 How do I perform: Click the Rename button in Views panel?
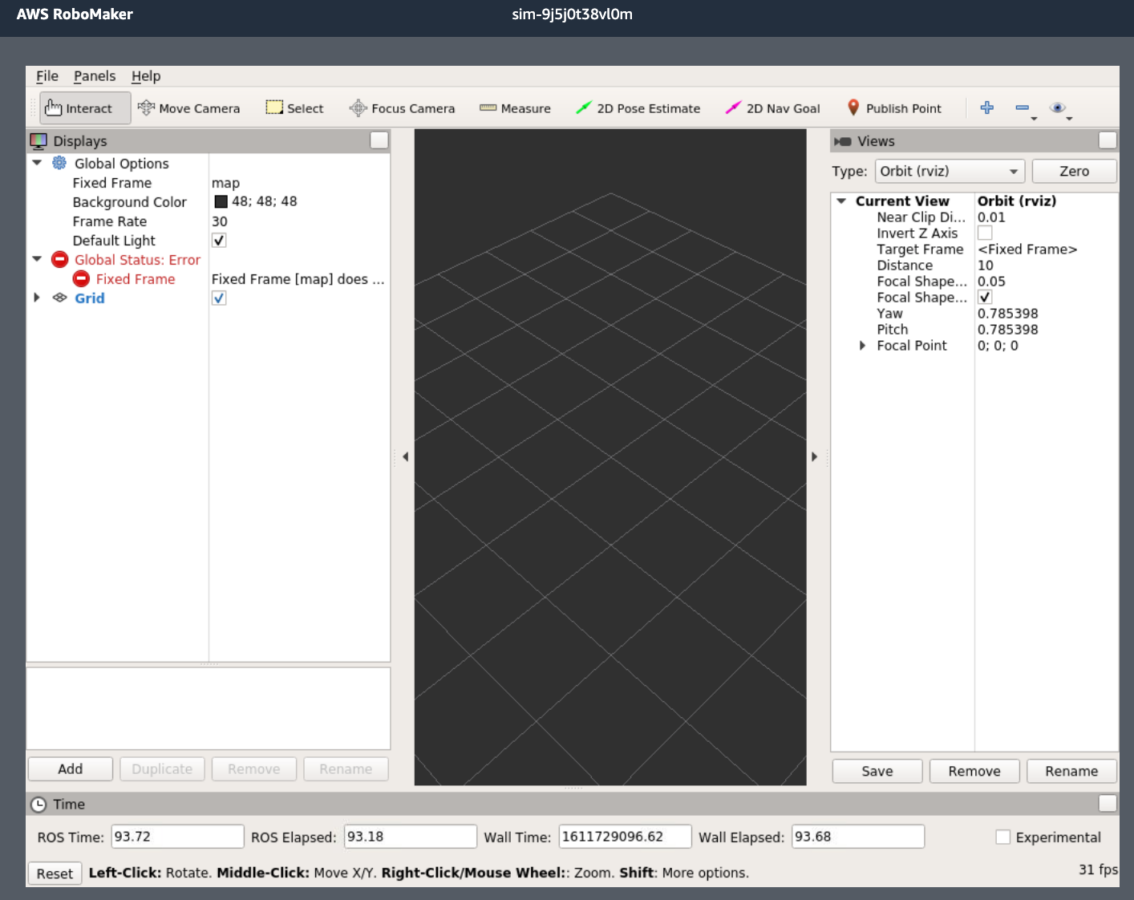click(1071, 771)
